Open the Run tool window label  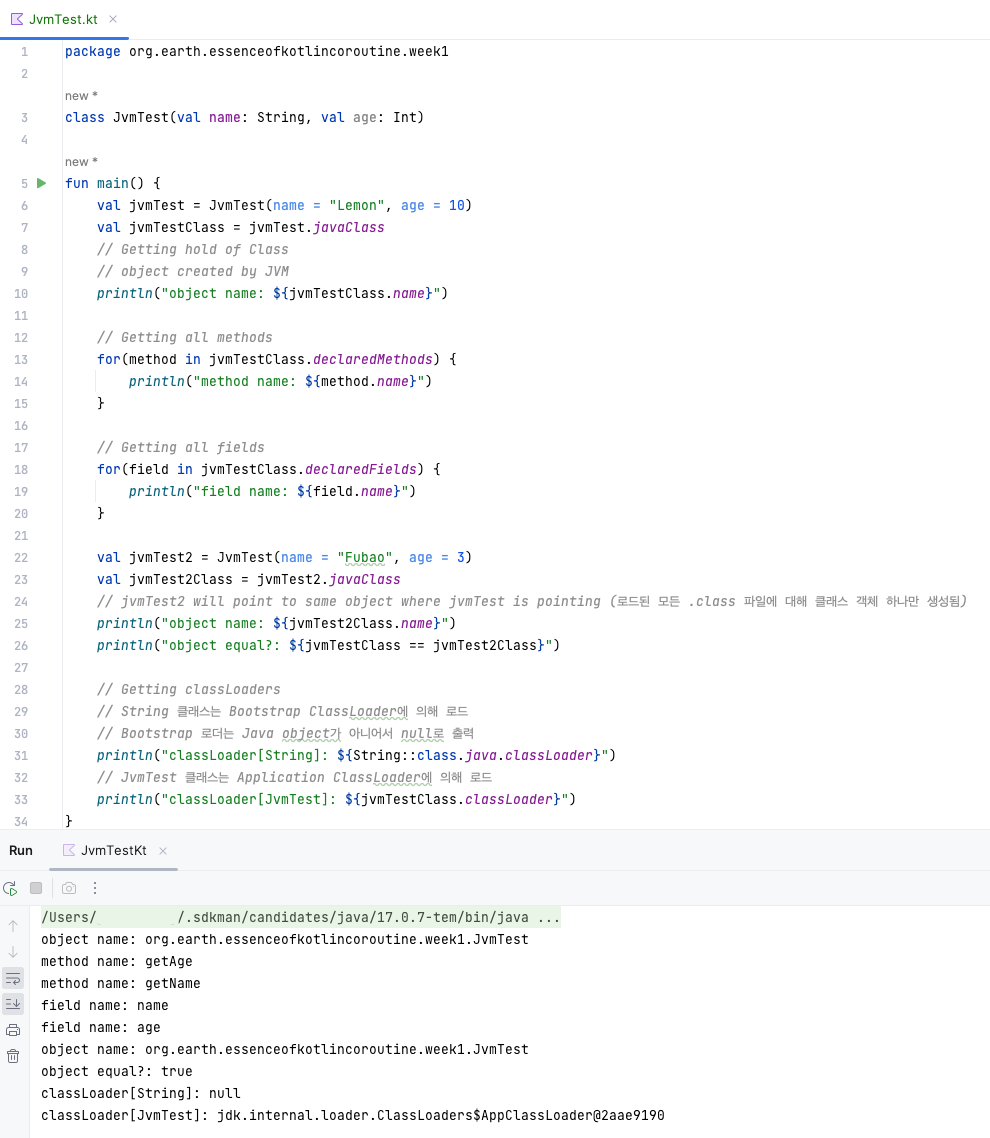[x=21, y=851]
